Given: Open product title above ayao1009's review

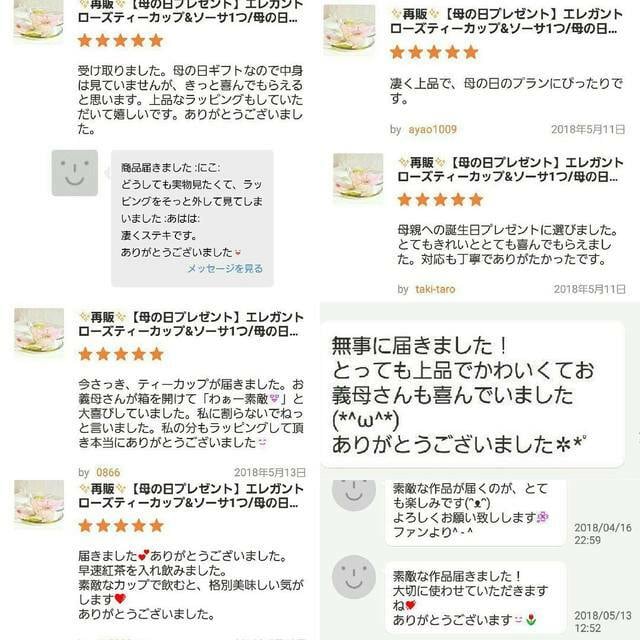Looking at the screenshot, I should (506, 21).
